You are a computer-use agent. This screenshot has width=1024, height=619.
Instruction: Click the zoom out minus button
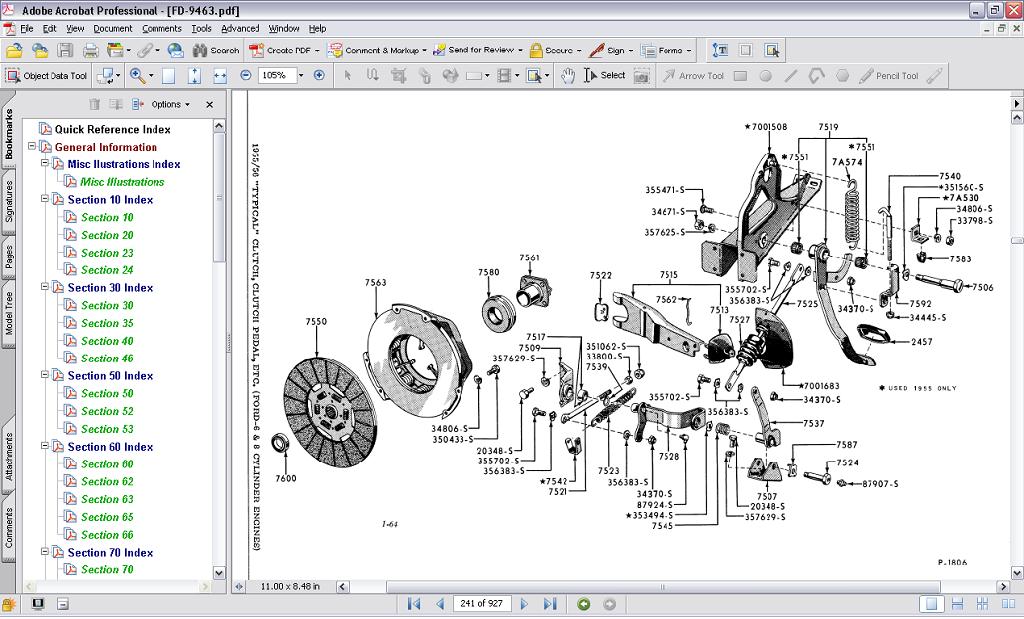pos(246,75)
